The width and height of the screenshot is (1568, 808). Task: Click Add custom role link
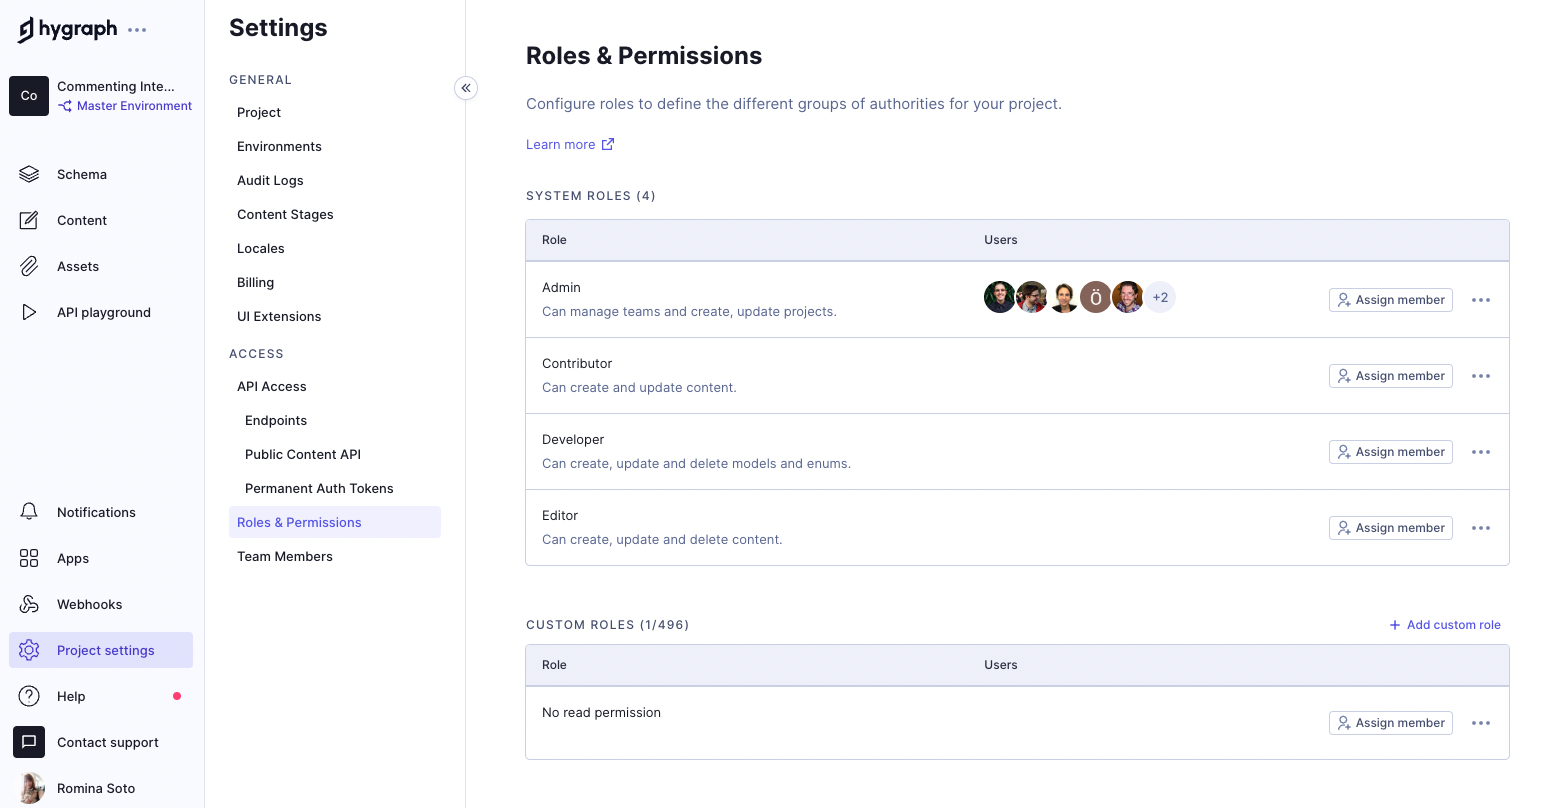coord(1445,625)
